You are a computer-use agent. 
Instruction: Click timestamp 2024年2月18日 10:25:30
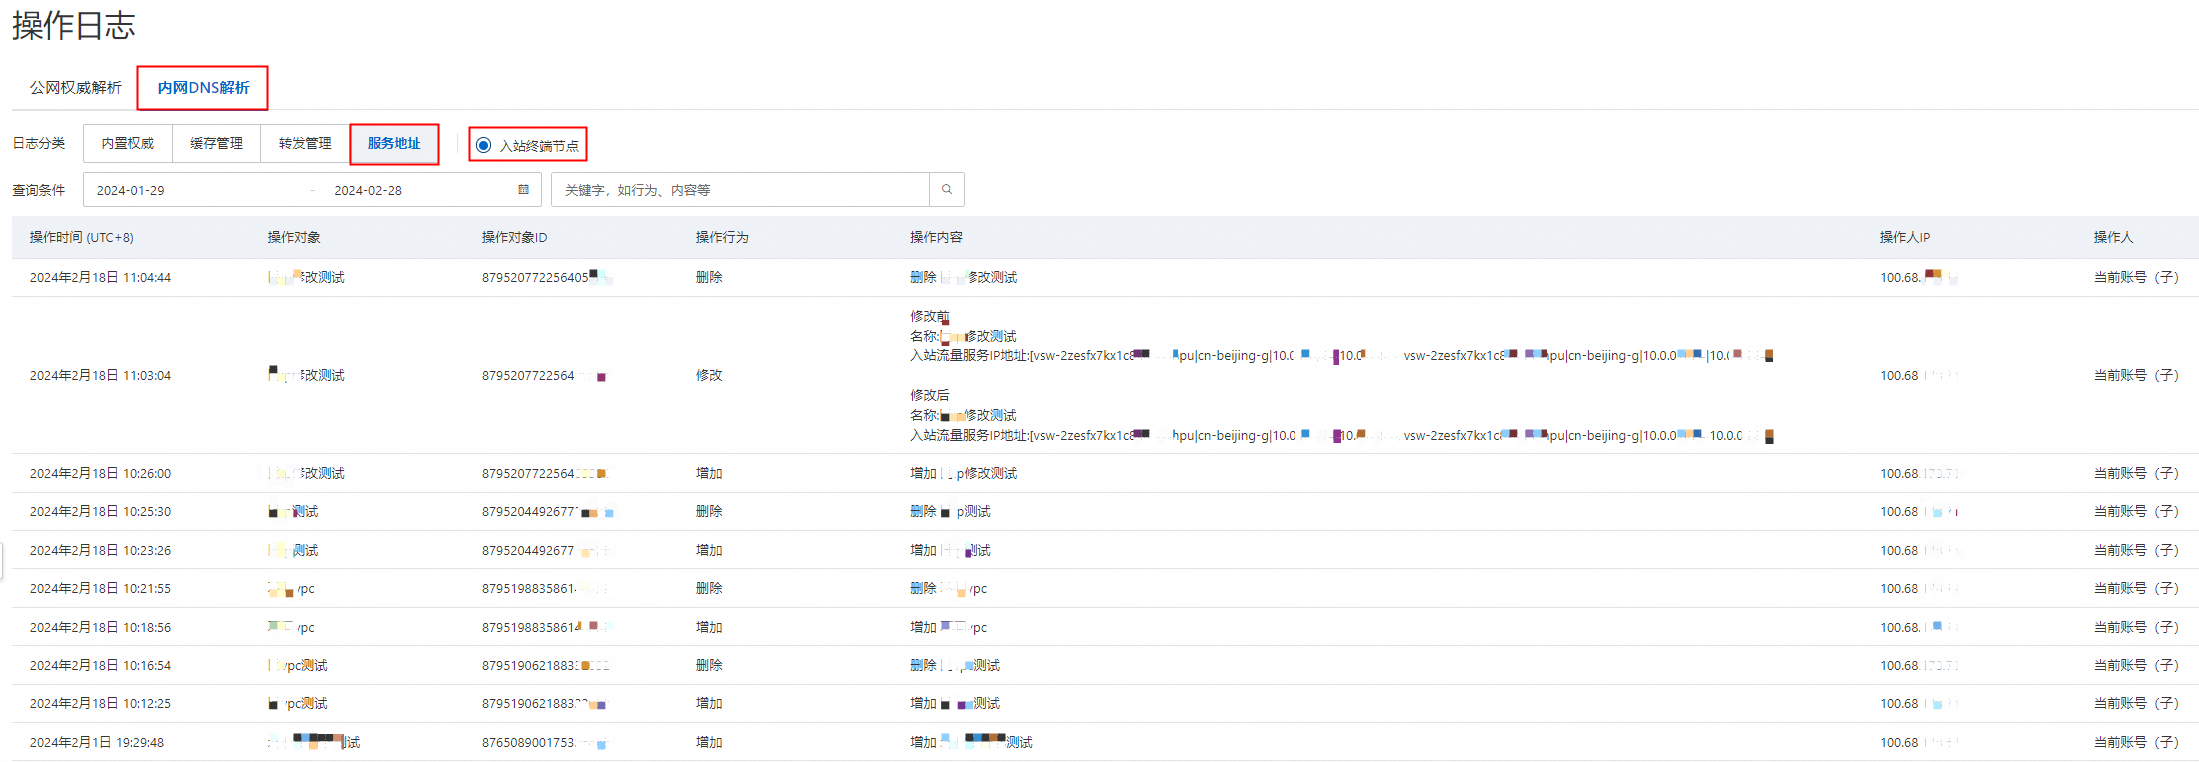[x=100, y=511]
